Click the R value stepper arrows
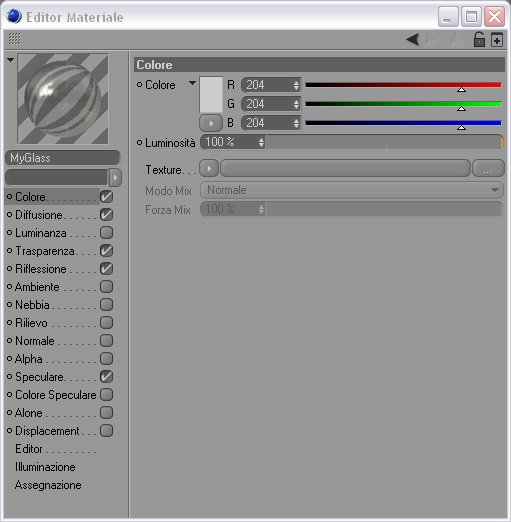Screen dimensions: 511x522 point(296,85)
